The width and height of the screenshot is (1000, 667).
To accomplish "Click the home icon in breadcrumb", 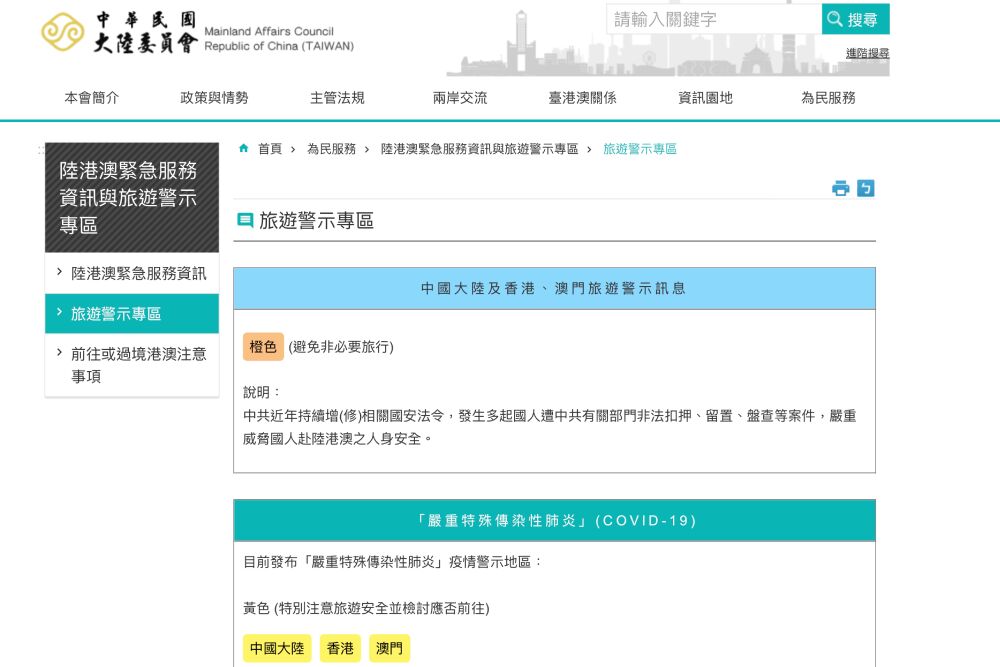I will (x=243, y=149).
